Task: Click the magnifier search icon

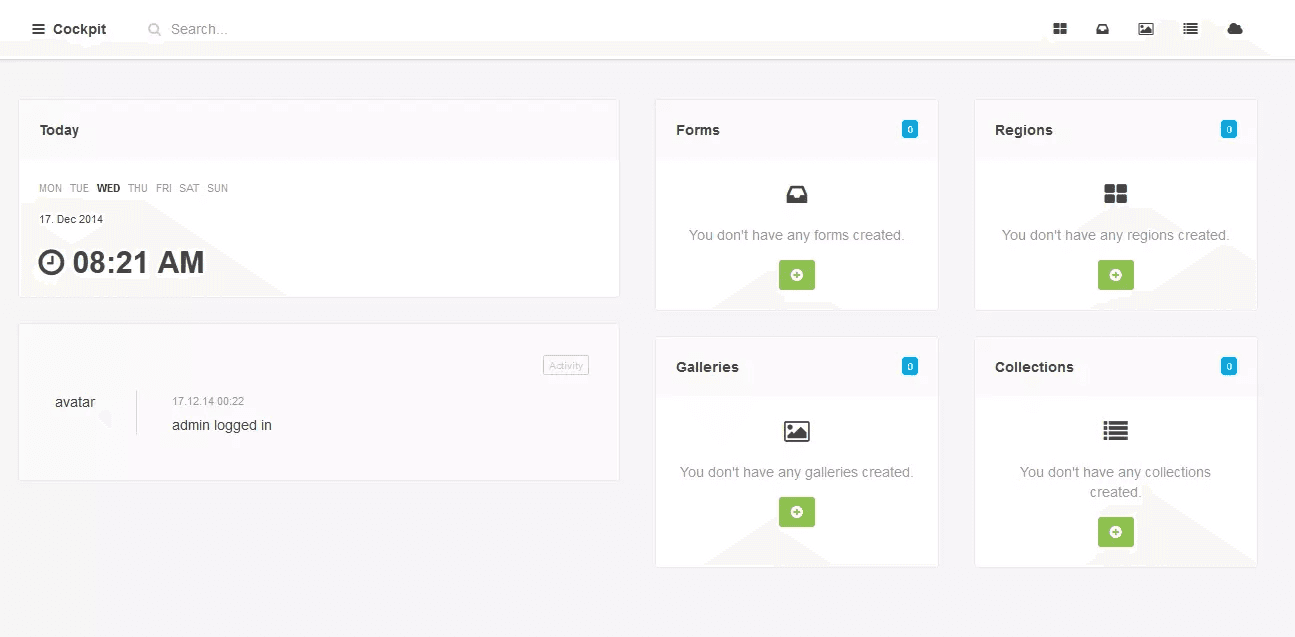Action: pyautogui.click(x=155, y=29)
